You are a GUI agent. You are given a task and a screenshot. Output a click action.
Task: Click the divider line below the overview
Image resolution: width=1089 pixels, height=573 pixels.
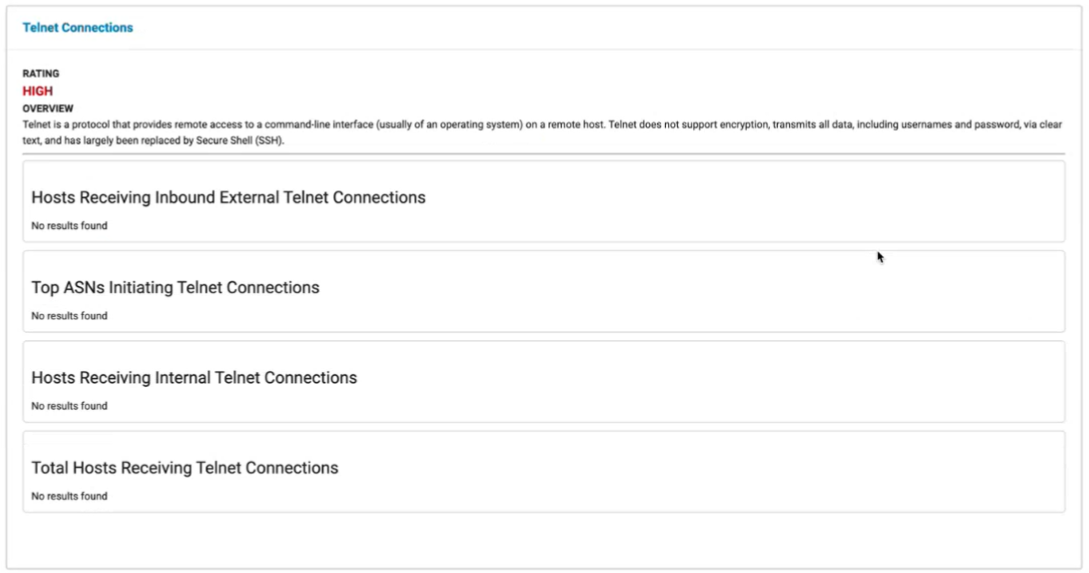pos(544,154)
